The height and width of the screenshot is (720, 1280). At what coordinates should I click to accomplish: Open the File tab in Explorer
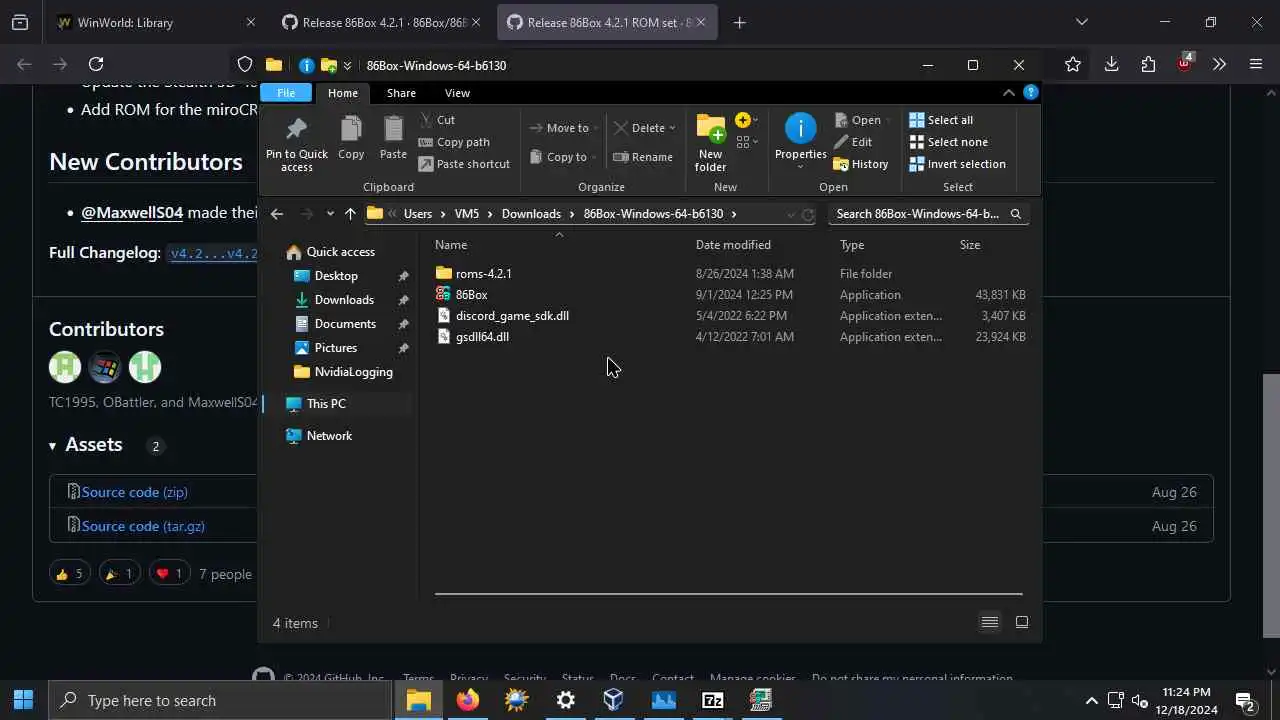coord(286,93)
